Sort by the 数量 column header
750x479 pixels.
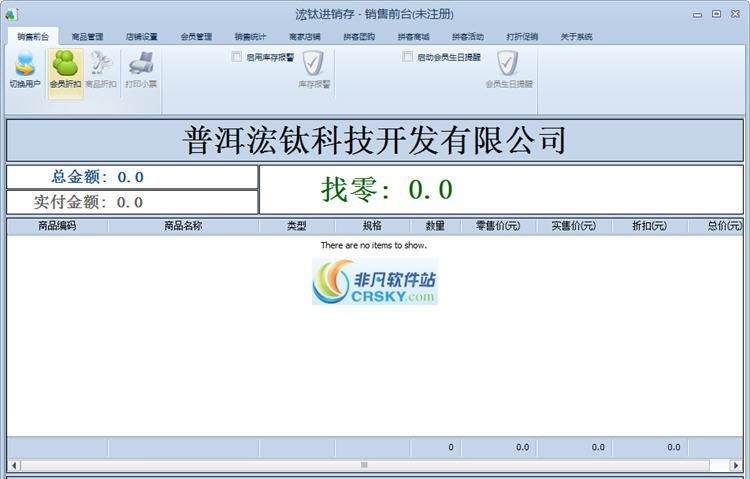click(x=435, y=226)
